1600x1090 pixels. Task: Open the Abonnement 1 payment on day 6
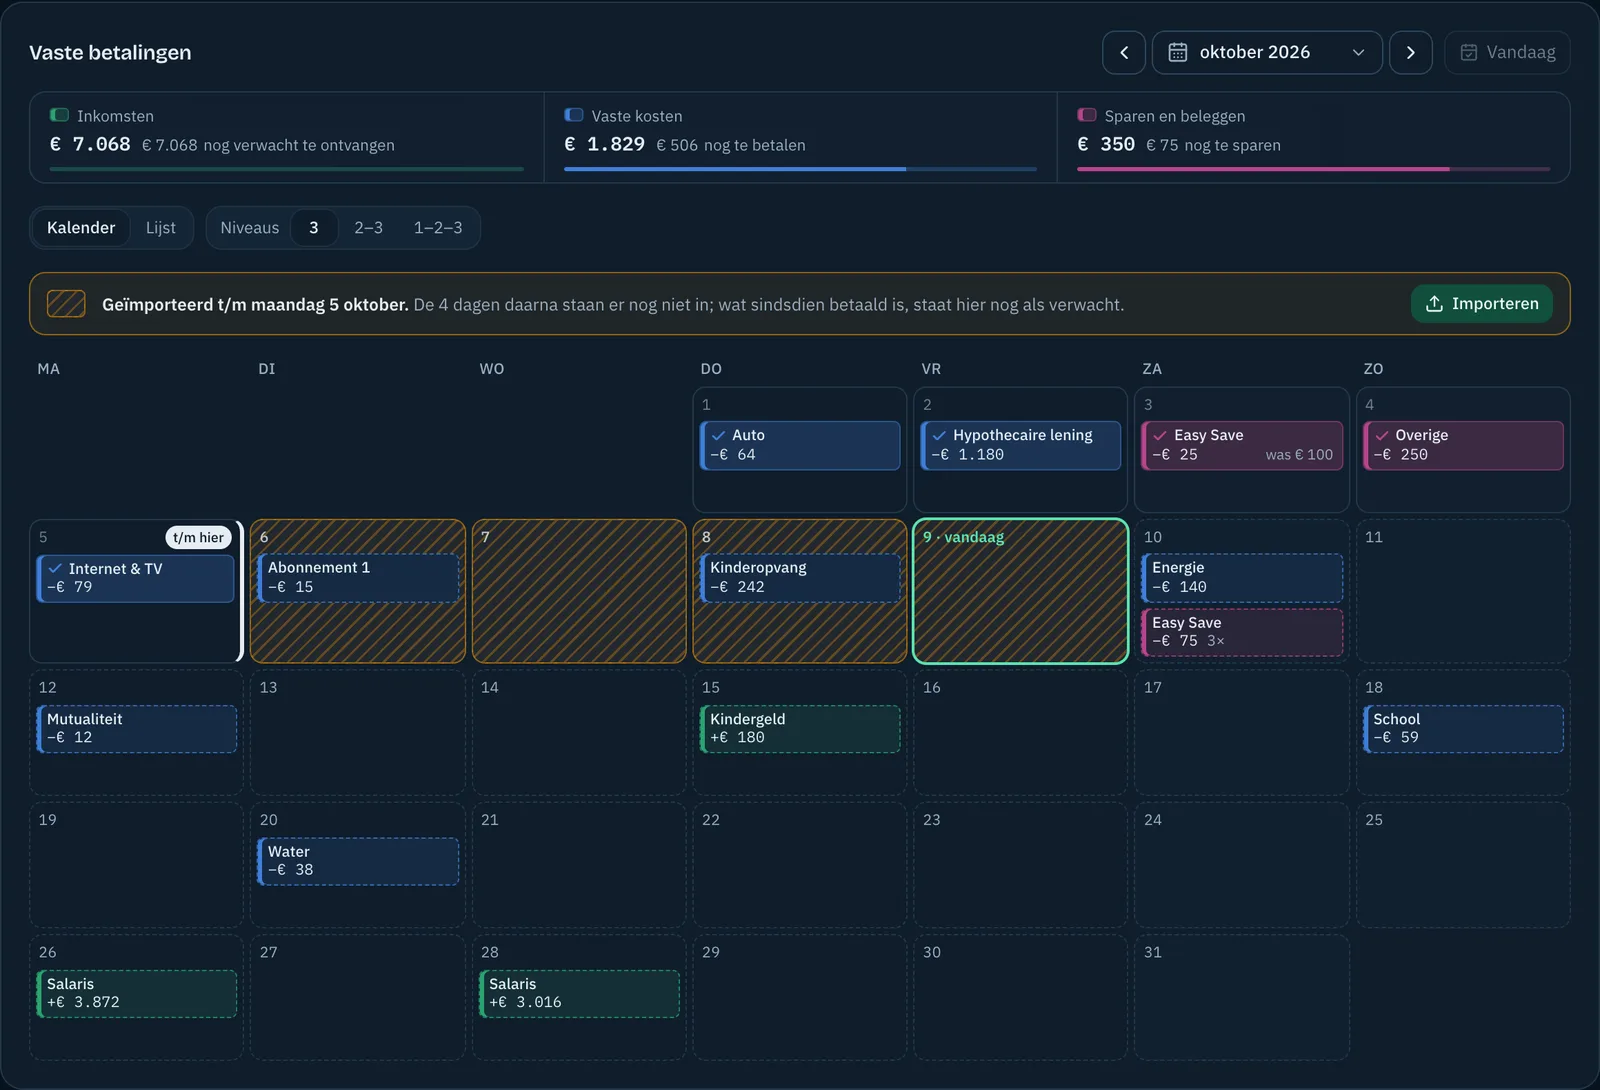(359, 578)
